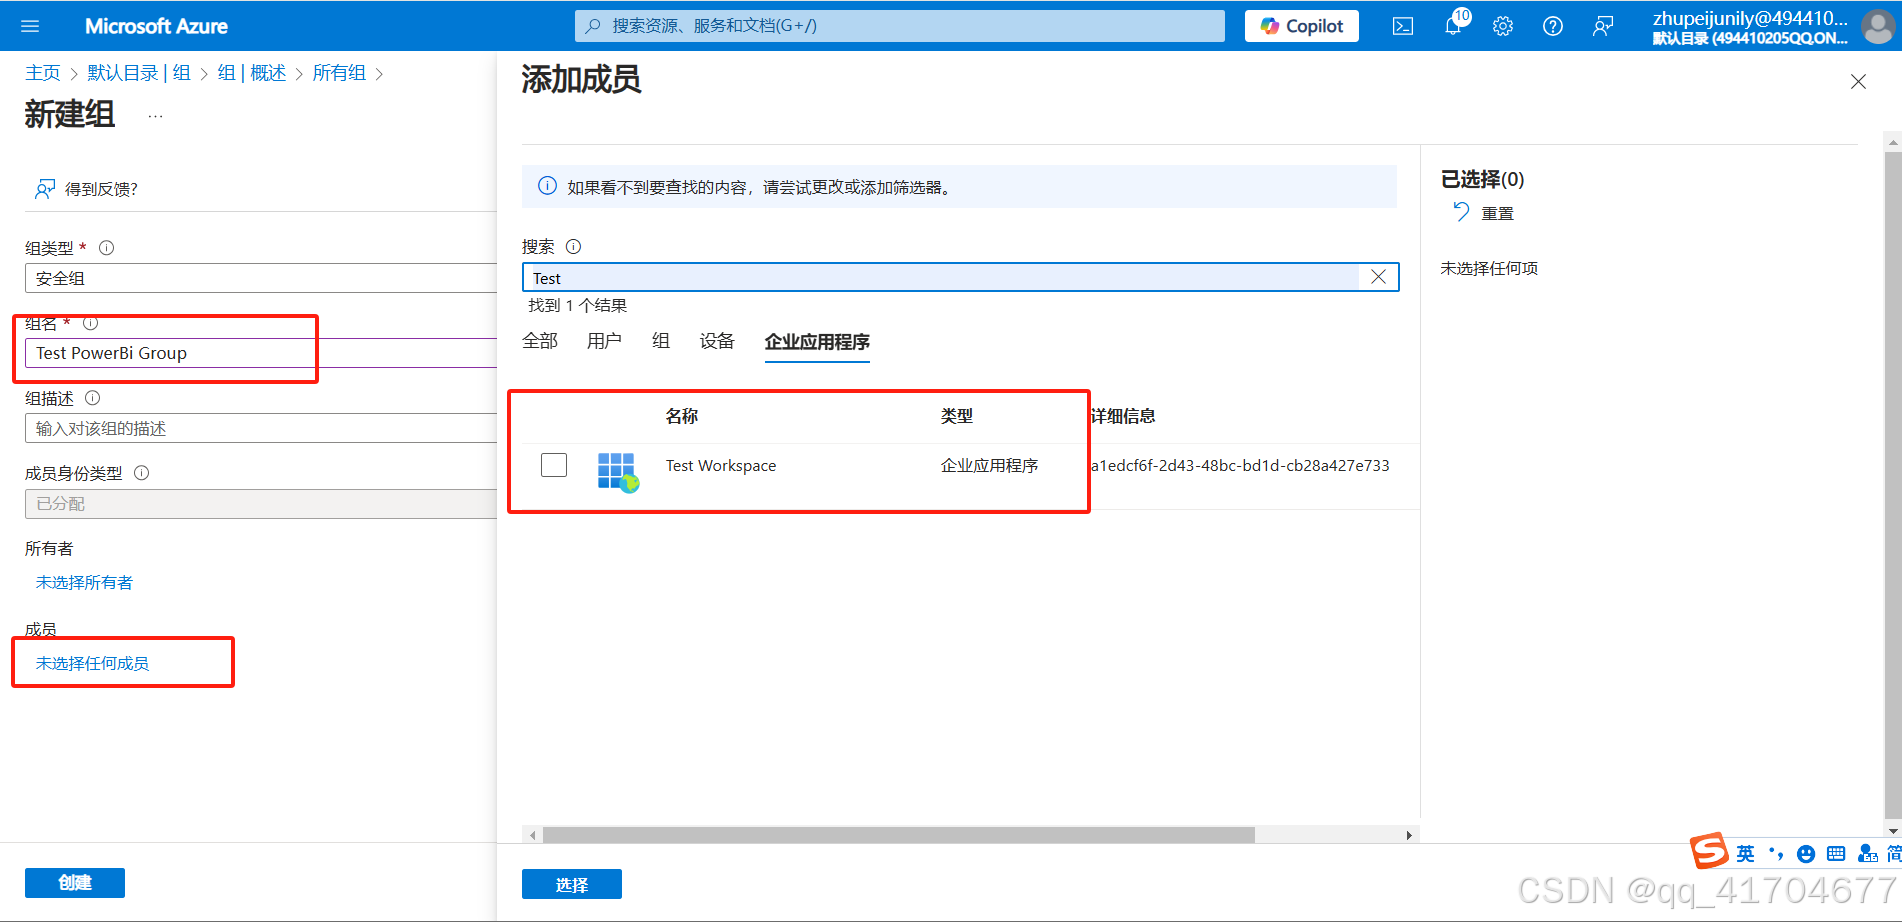Open the Copilot assistant

1300,26
